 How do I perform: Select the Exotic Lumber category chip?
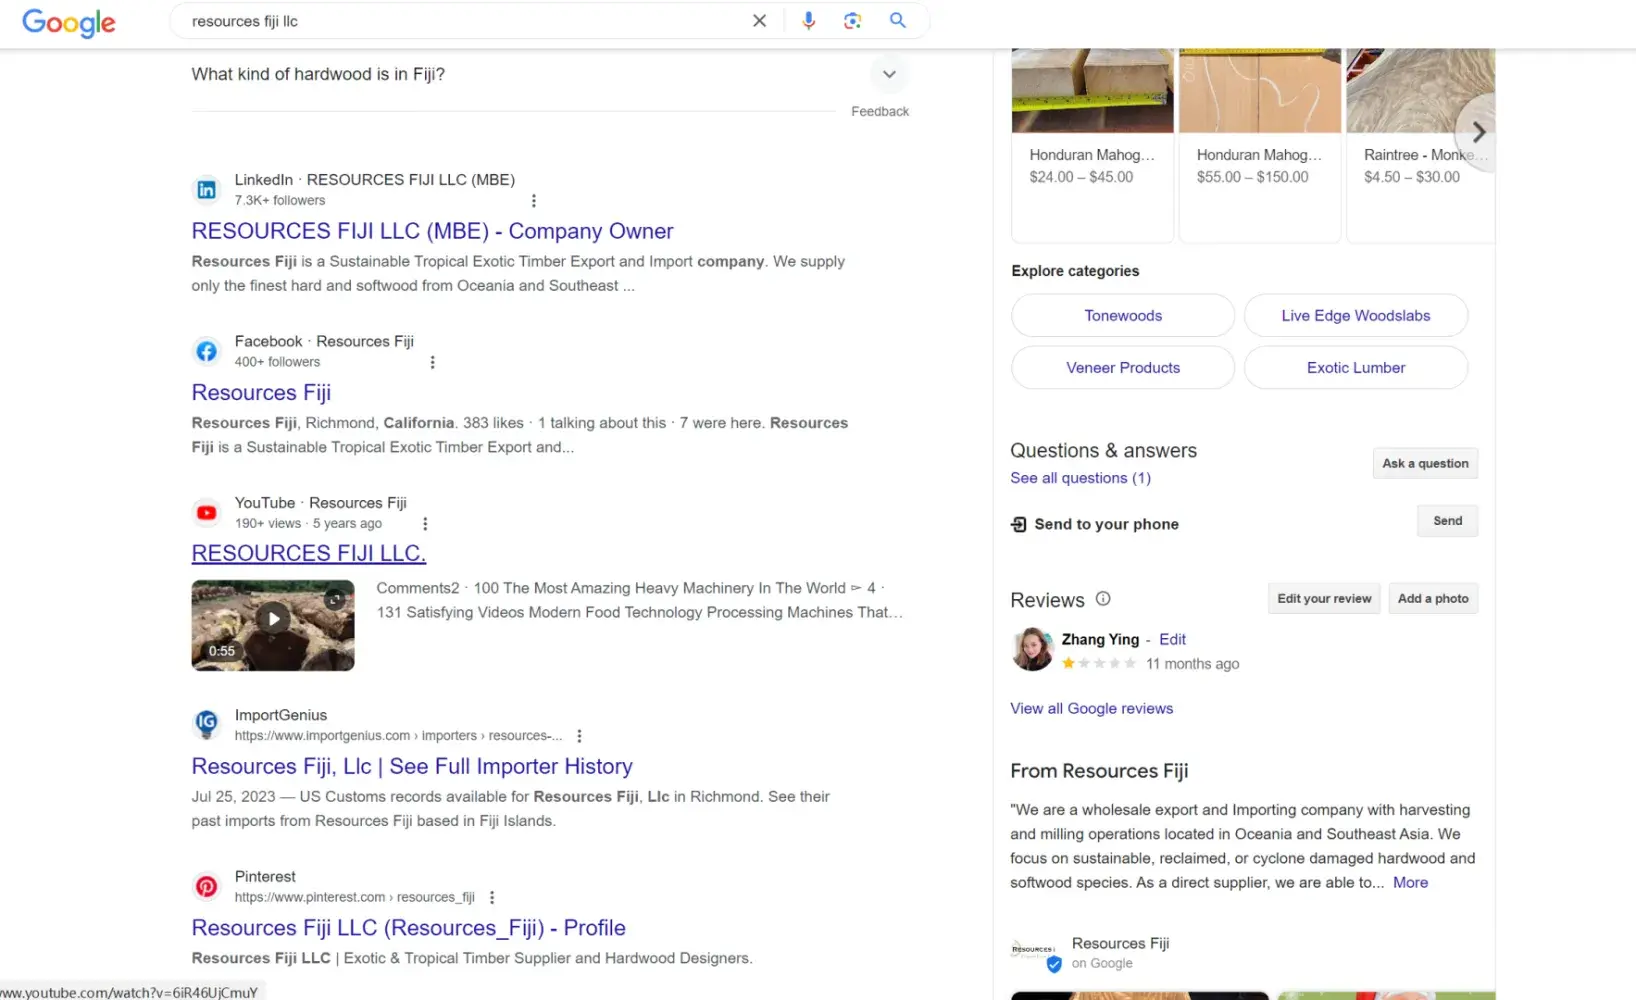pos(1355,368)
